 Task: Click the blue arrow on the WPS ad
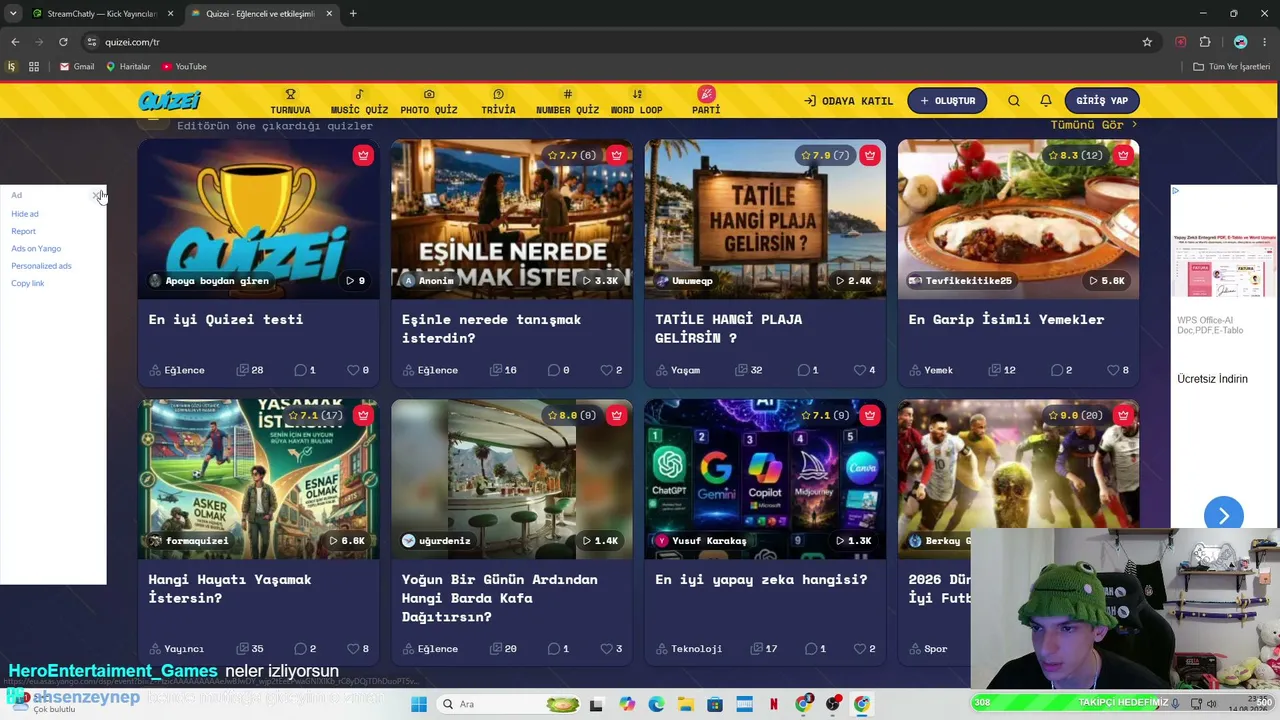tap(1223, 516)
